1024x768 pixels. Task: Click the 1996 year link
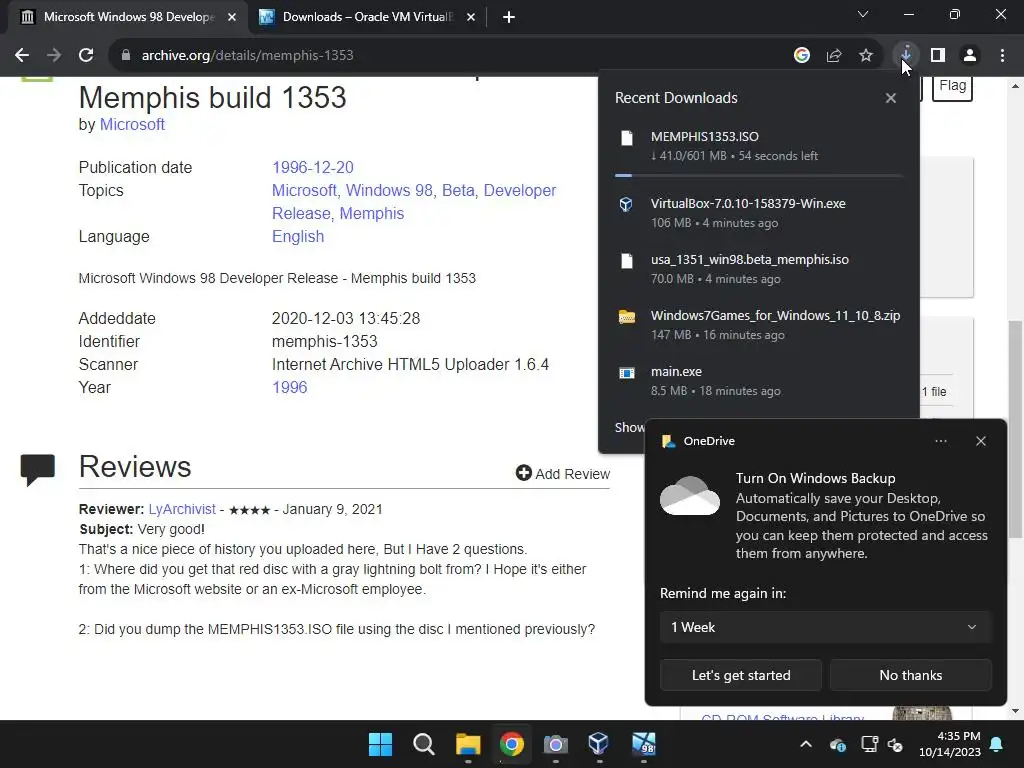click(x=289, y=387)
